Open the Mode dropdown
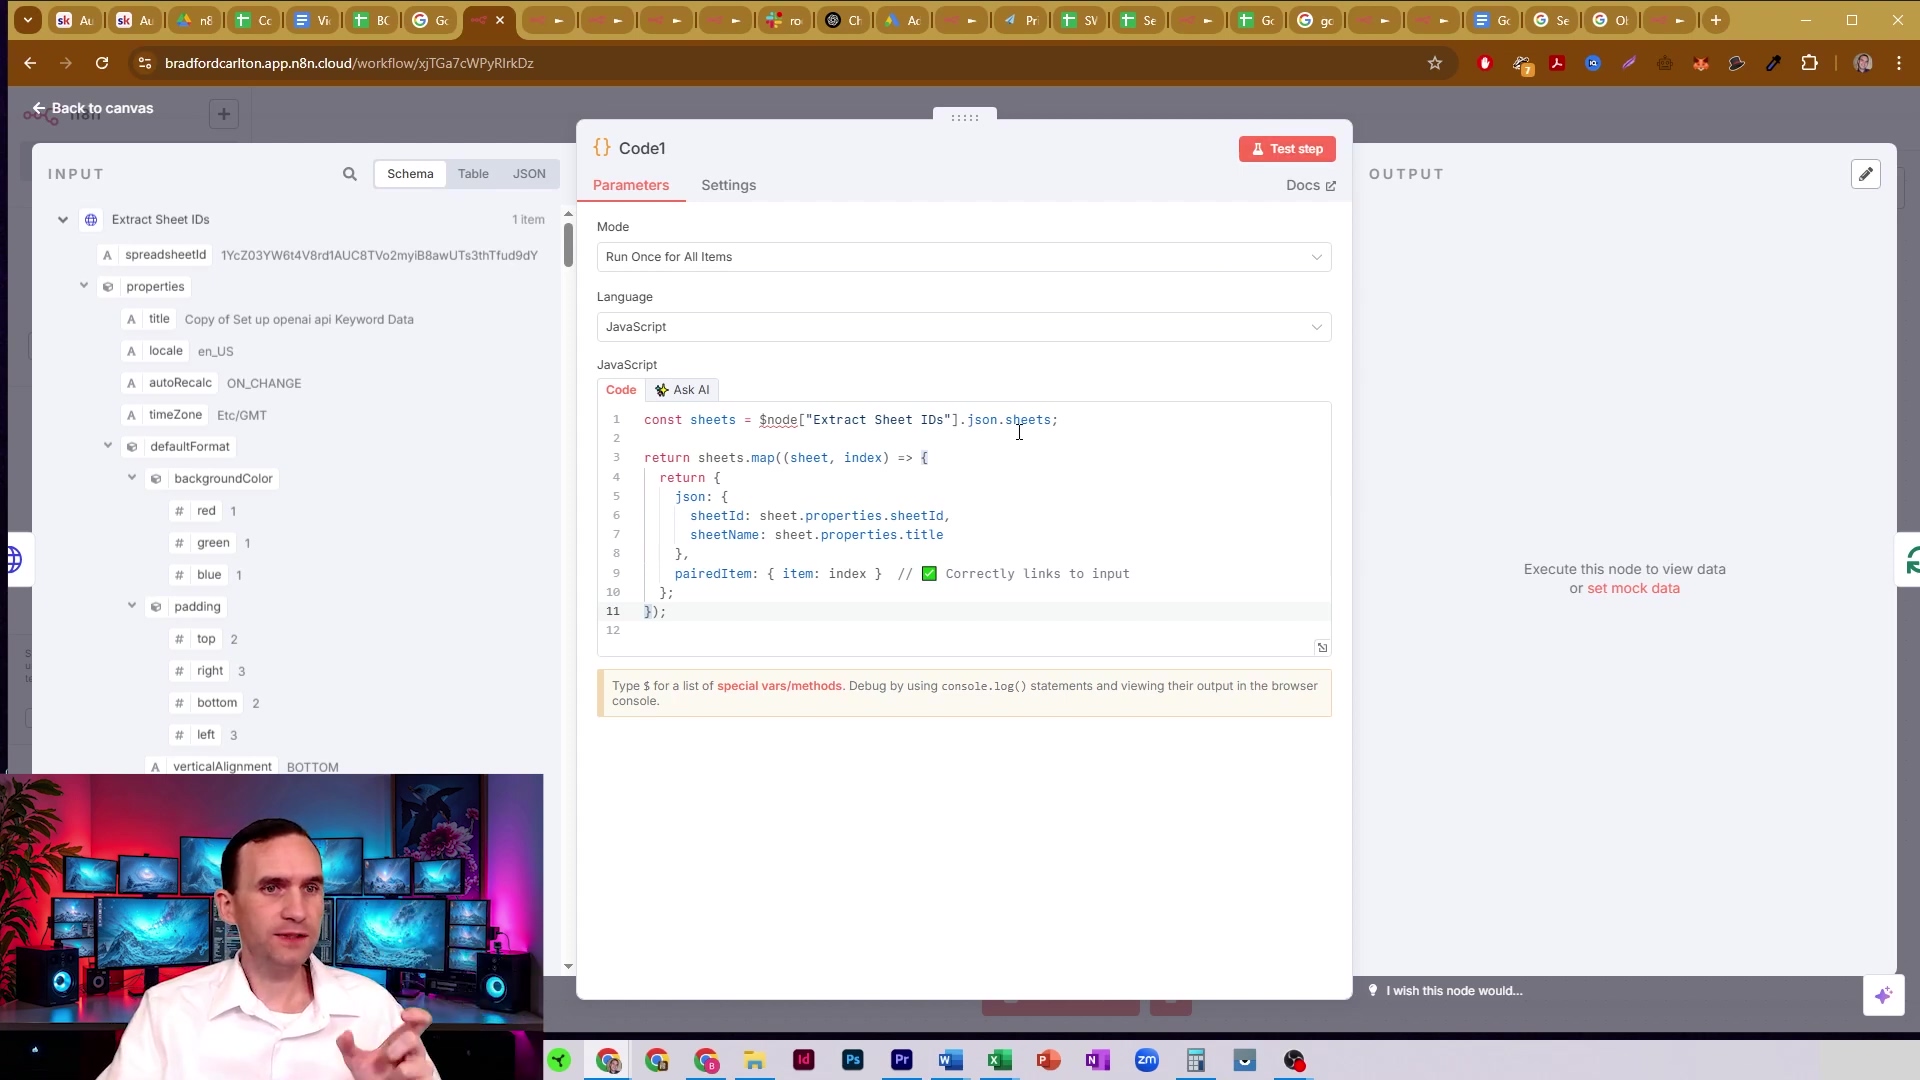Image resolution: width=1920 pixels, height=1080 pixels. (963, 257)
